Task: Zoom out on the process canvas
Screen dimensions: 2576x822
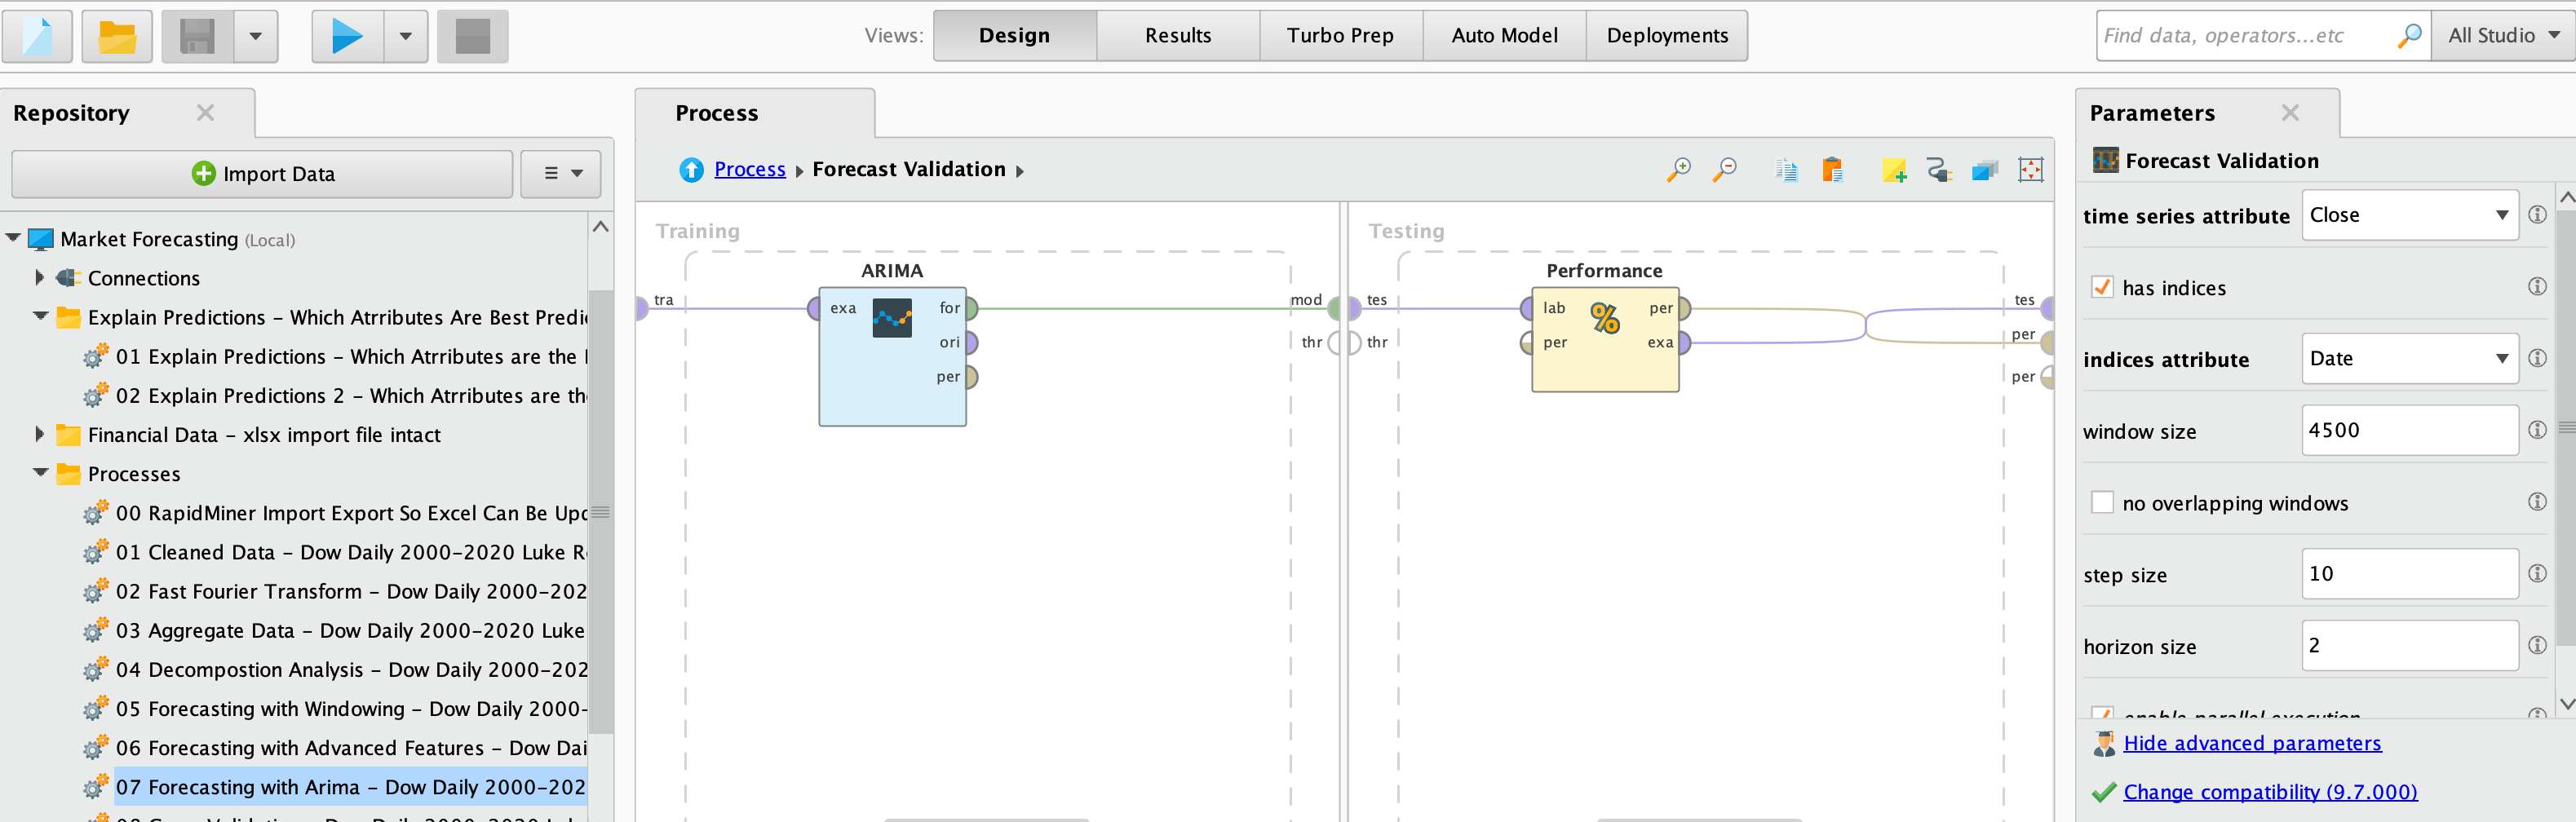Action: [x=1725, y=170]
